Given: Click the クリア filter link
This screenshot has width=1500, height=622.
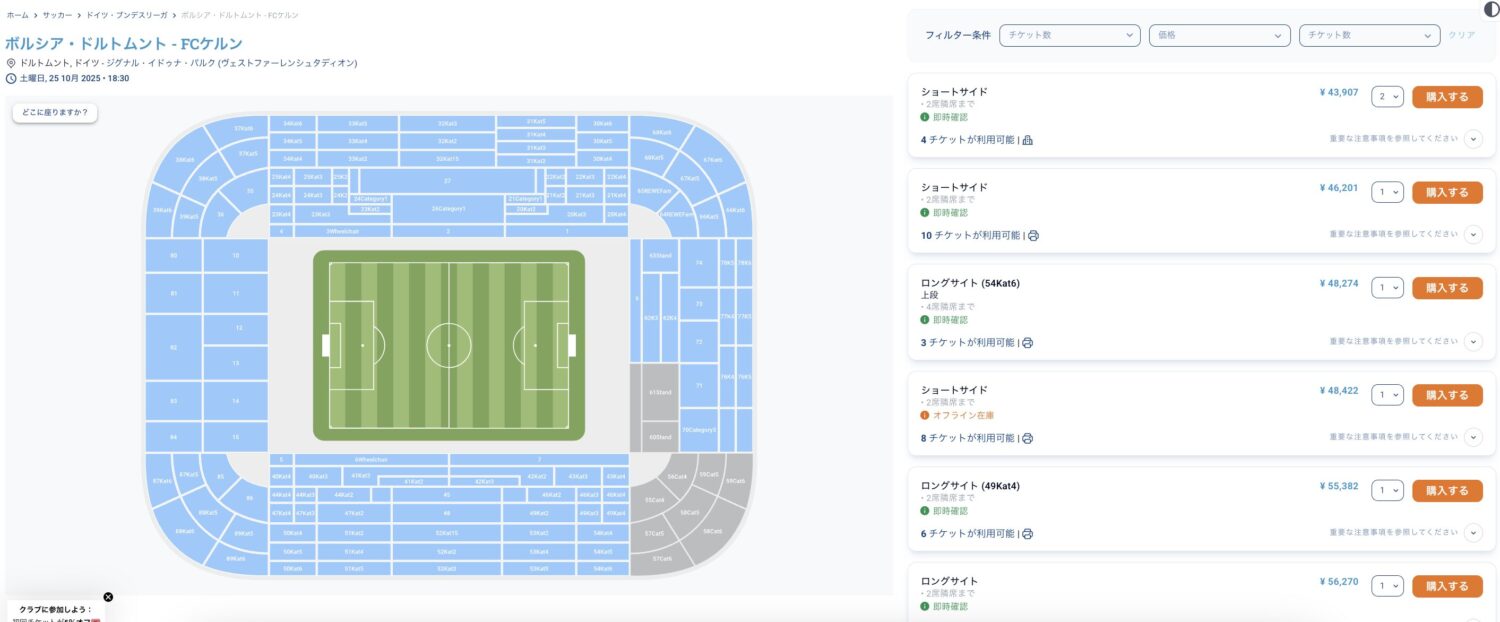Looking at the screenshot, I should [1461, 35].
